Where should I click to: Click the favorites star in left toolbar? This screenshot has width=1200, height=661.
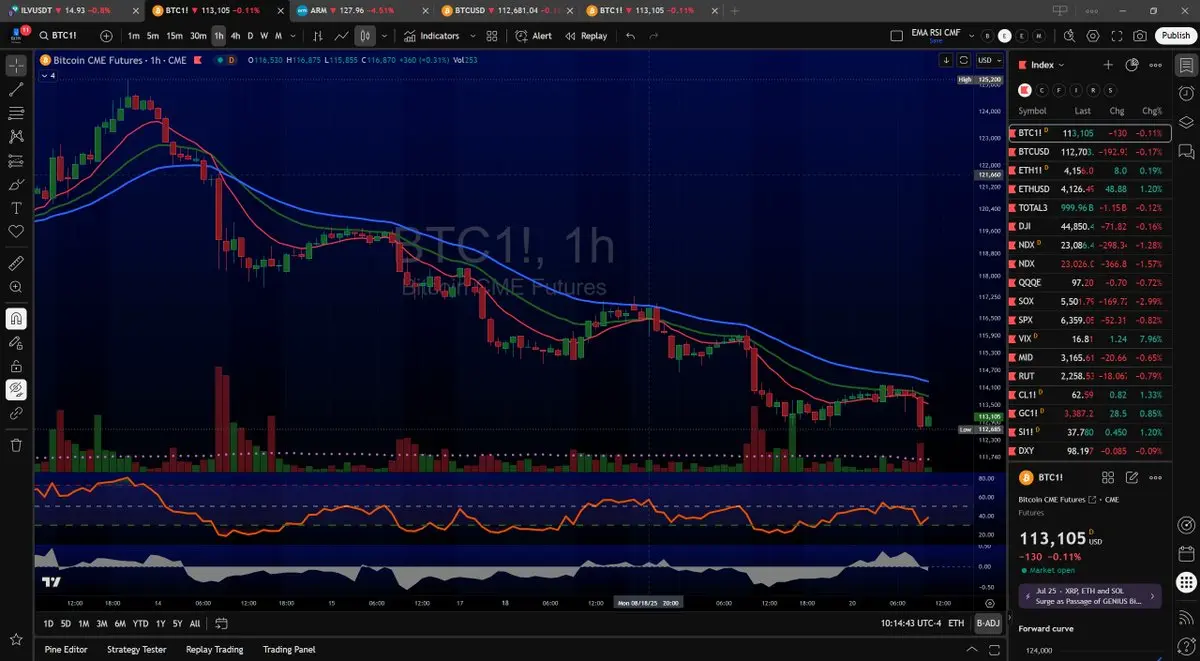pyautogui.click(x=16, y=638)
